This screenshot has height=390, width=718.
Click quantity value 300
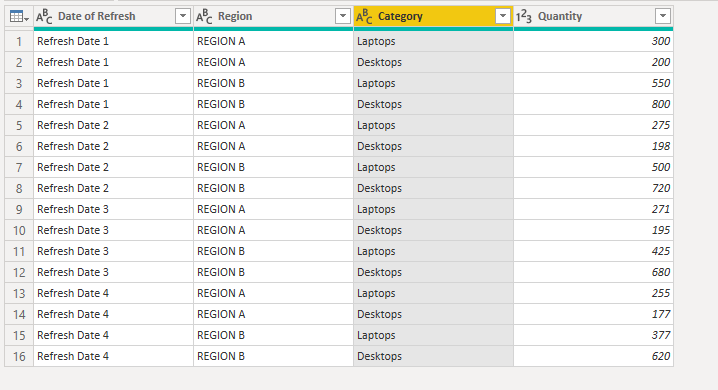click(x=661, y=41)
